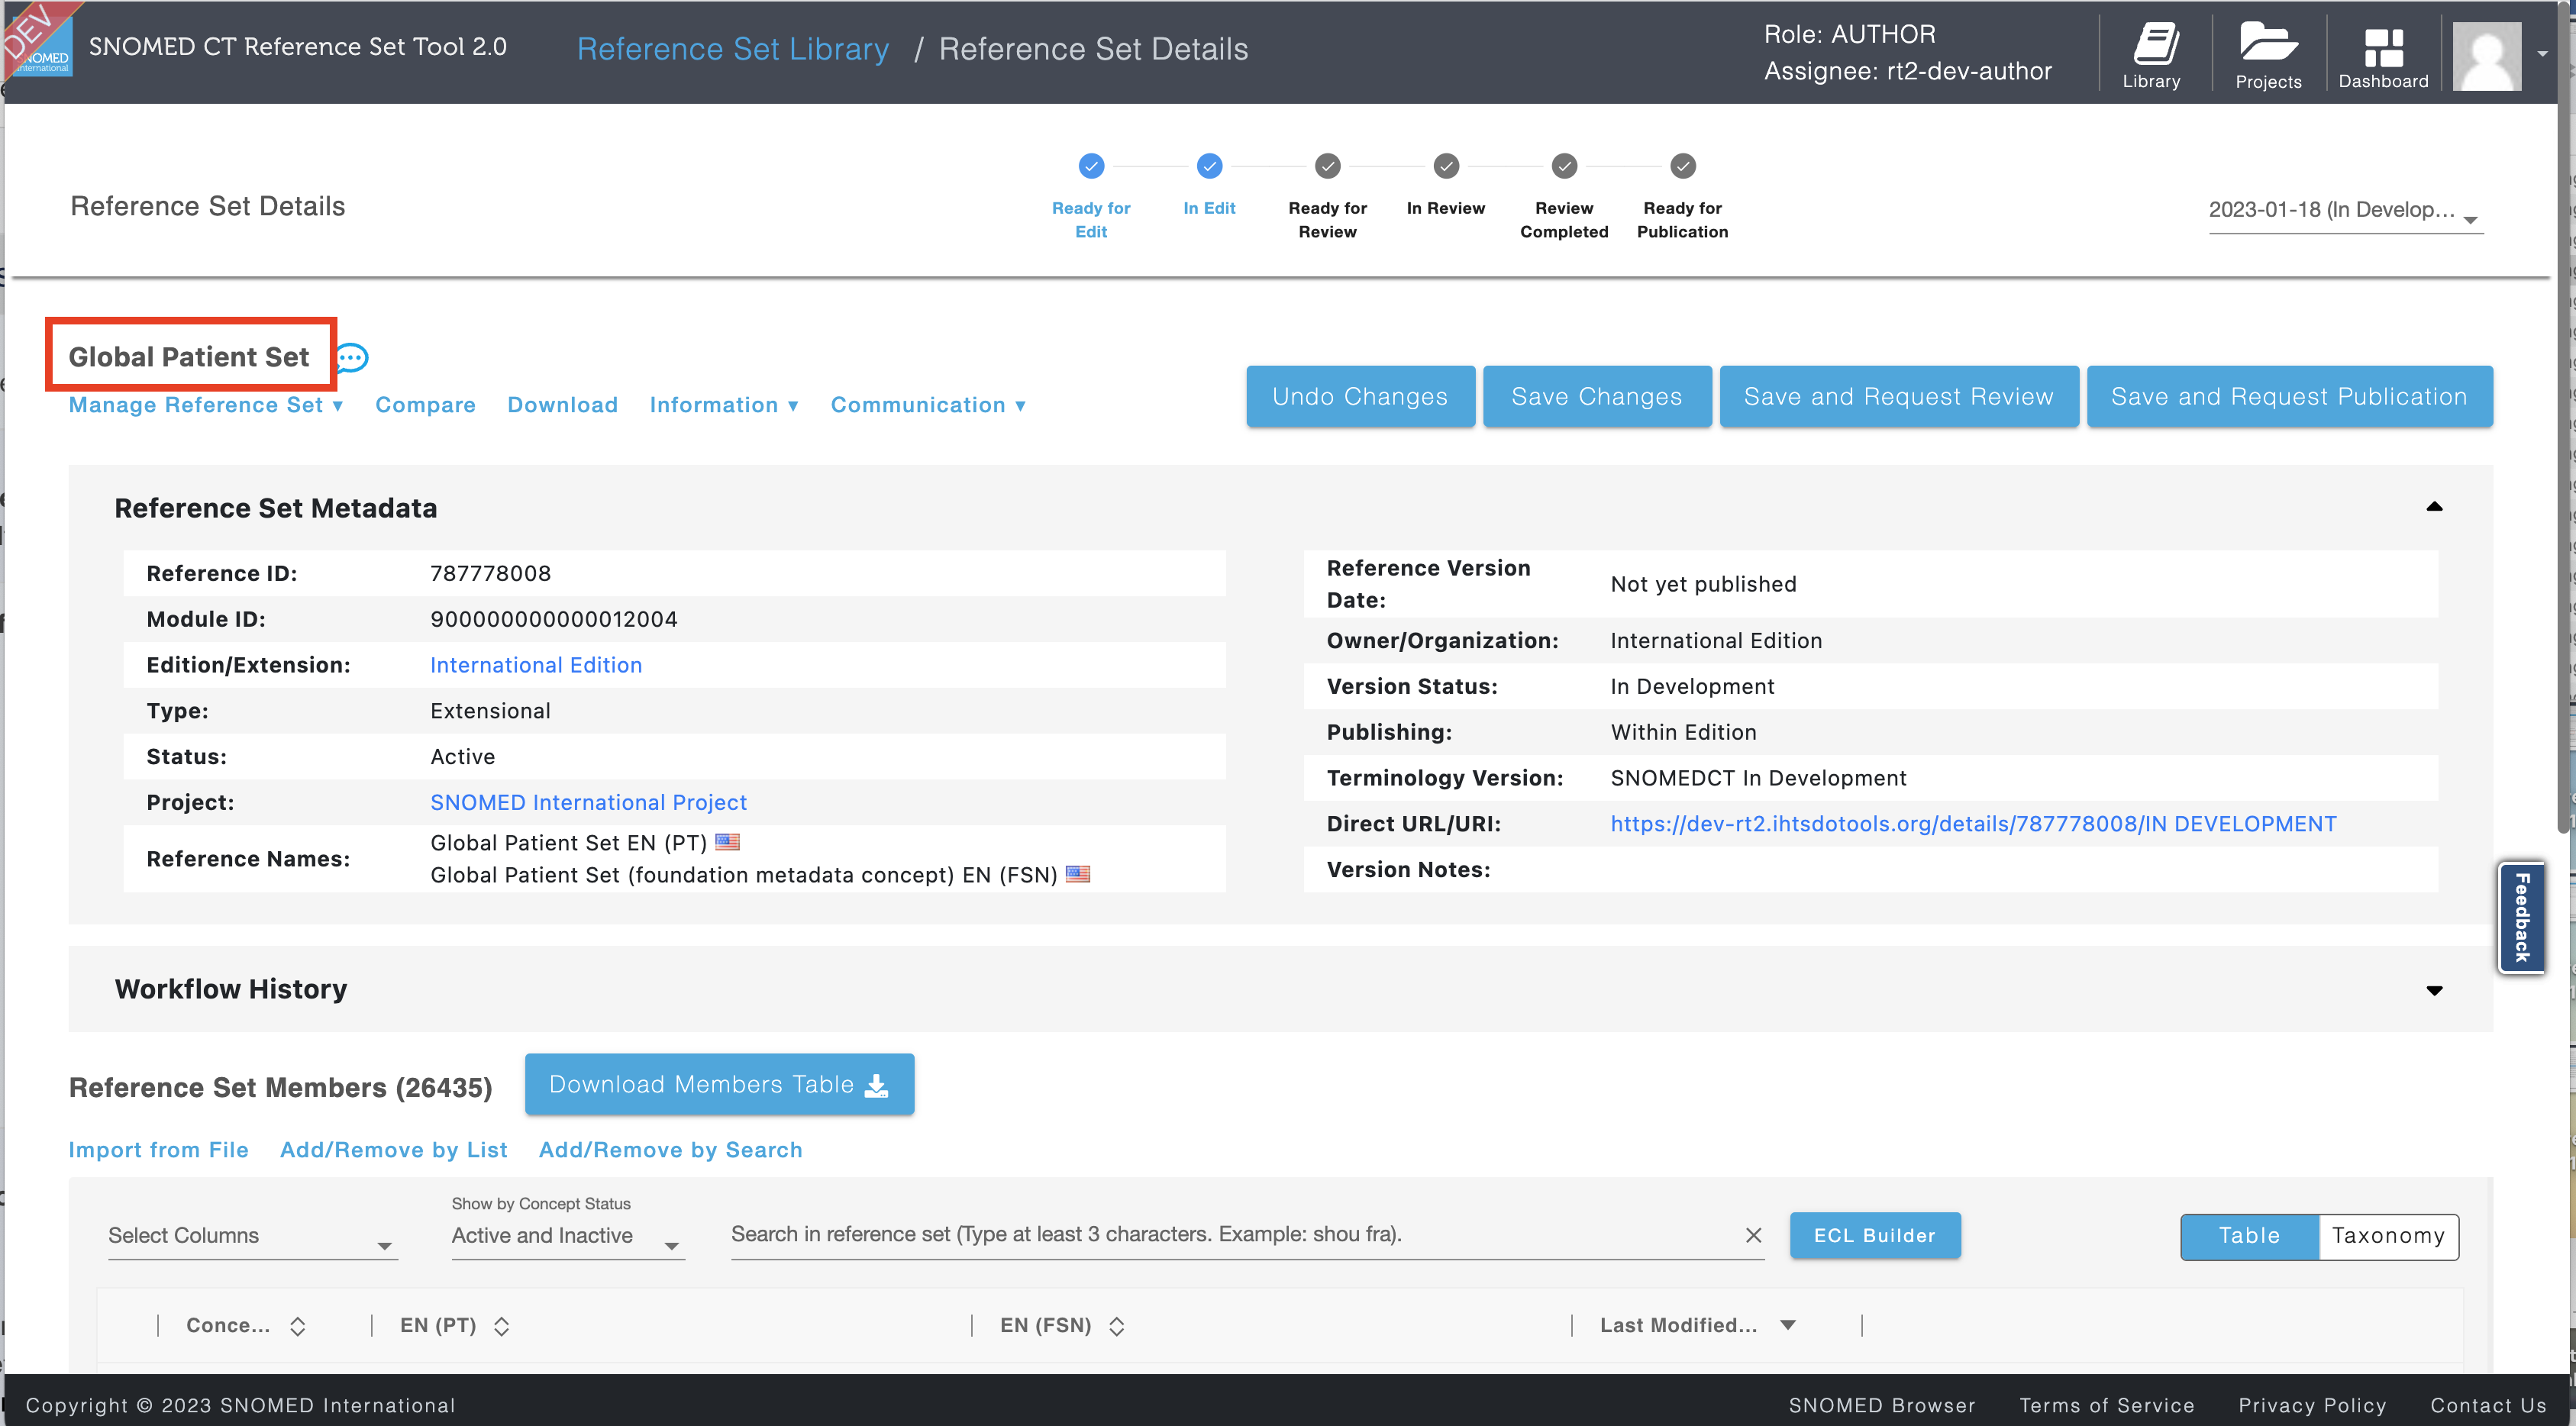Screen dimensions: 2576x1426
Task: Open Contact Us footer link
Action: pyautogui.click(x=2488, y=1405)
